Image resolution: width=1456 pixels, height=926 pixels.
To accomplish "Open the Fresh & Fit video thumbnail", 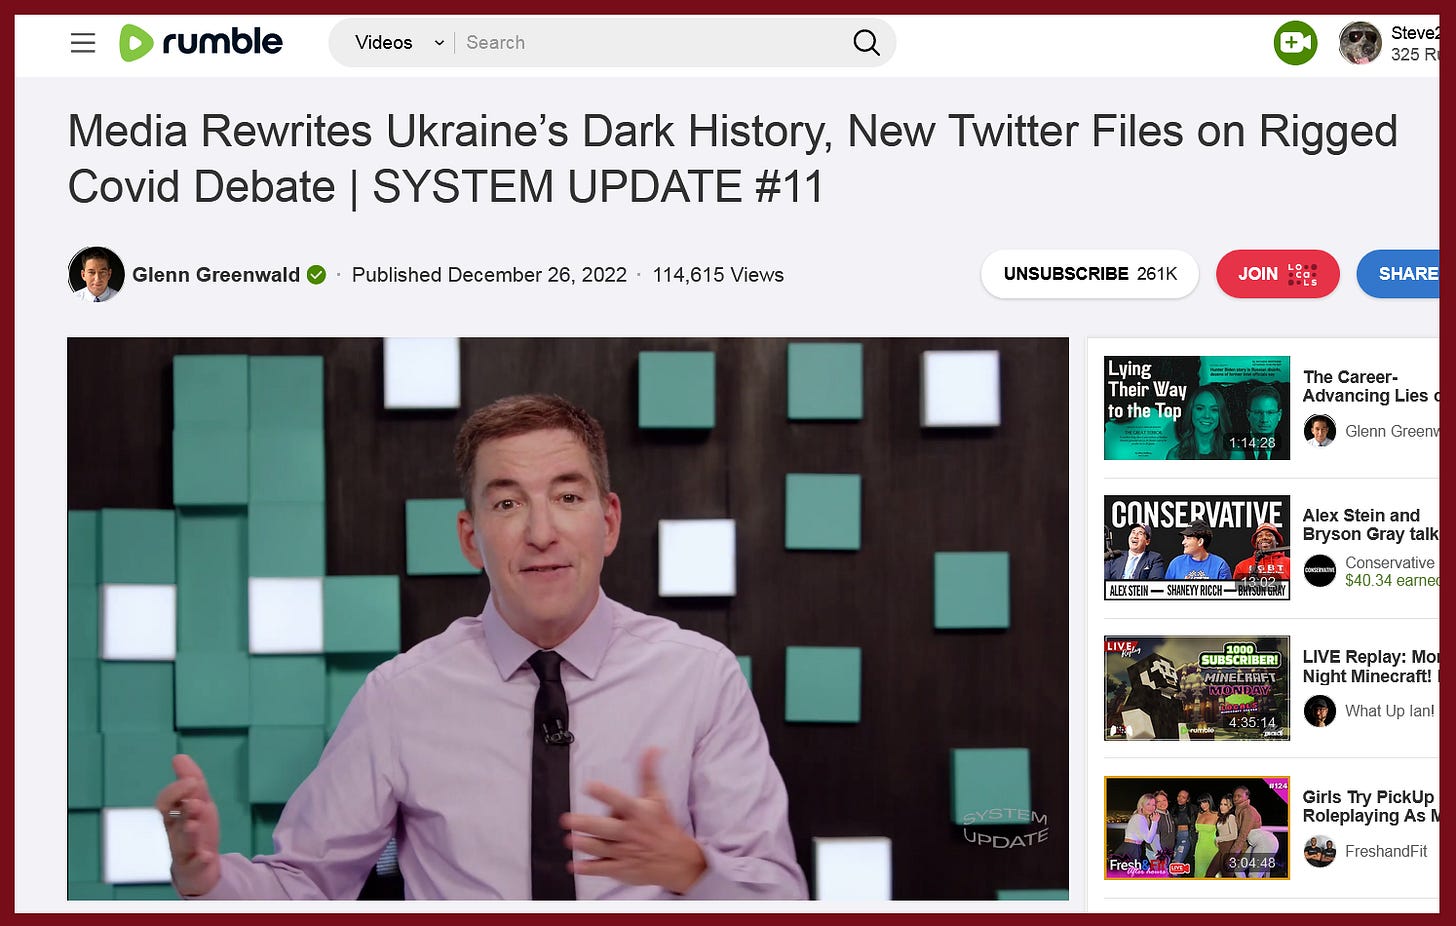I will coord(1197,828).
